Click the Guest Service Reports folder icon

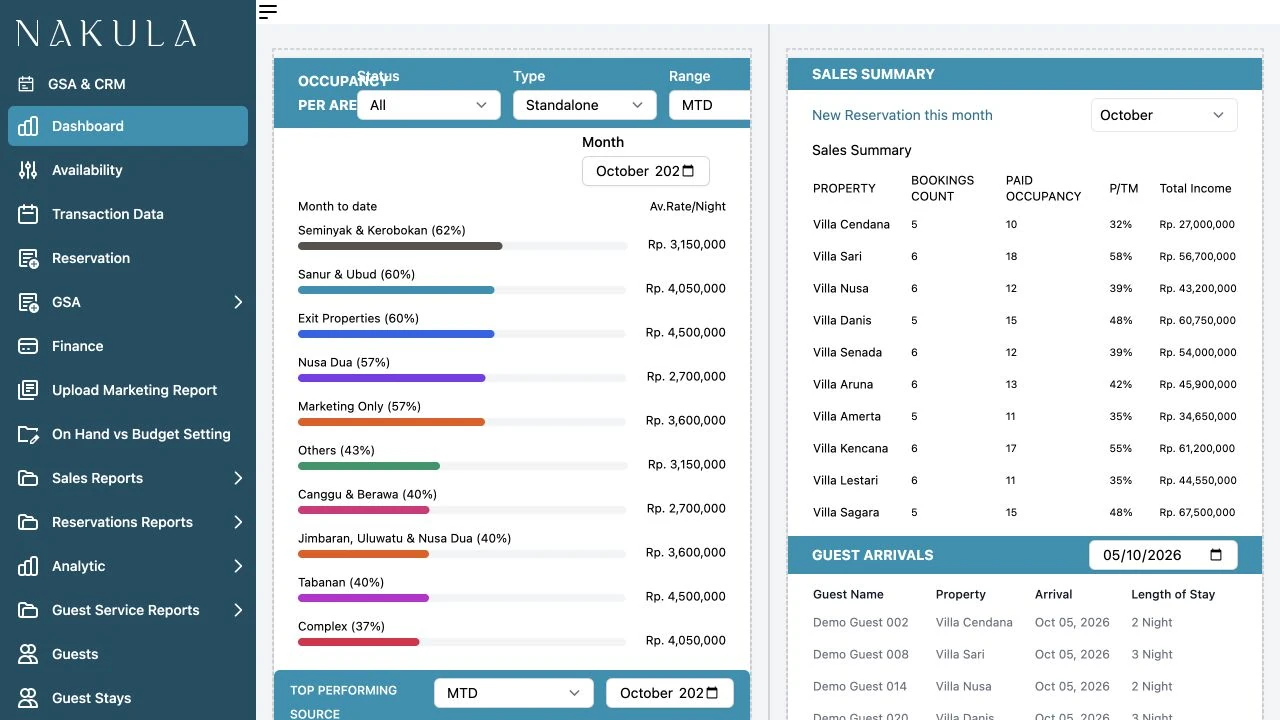28,610
